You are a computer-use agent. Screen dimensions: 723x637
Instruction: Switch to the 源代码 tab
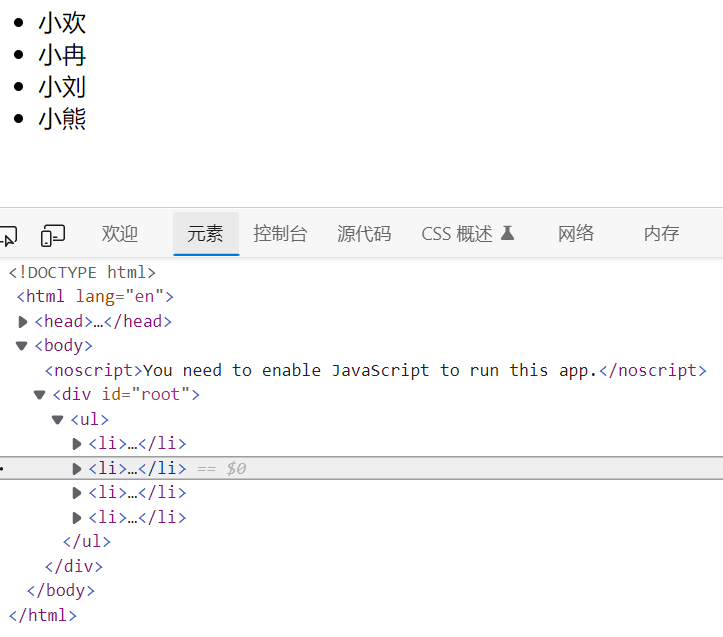pos(364,234)
